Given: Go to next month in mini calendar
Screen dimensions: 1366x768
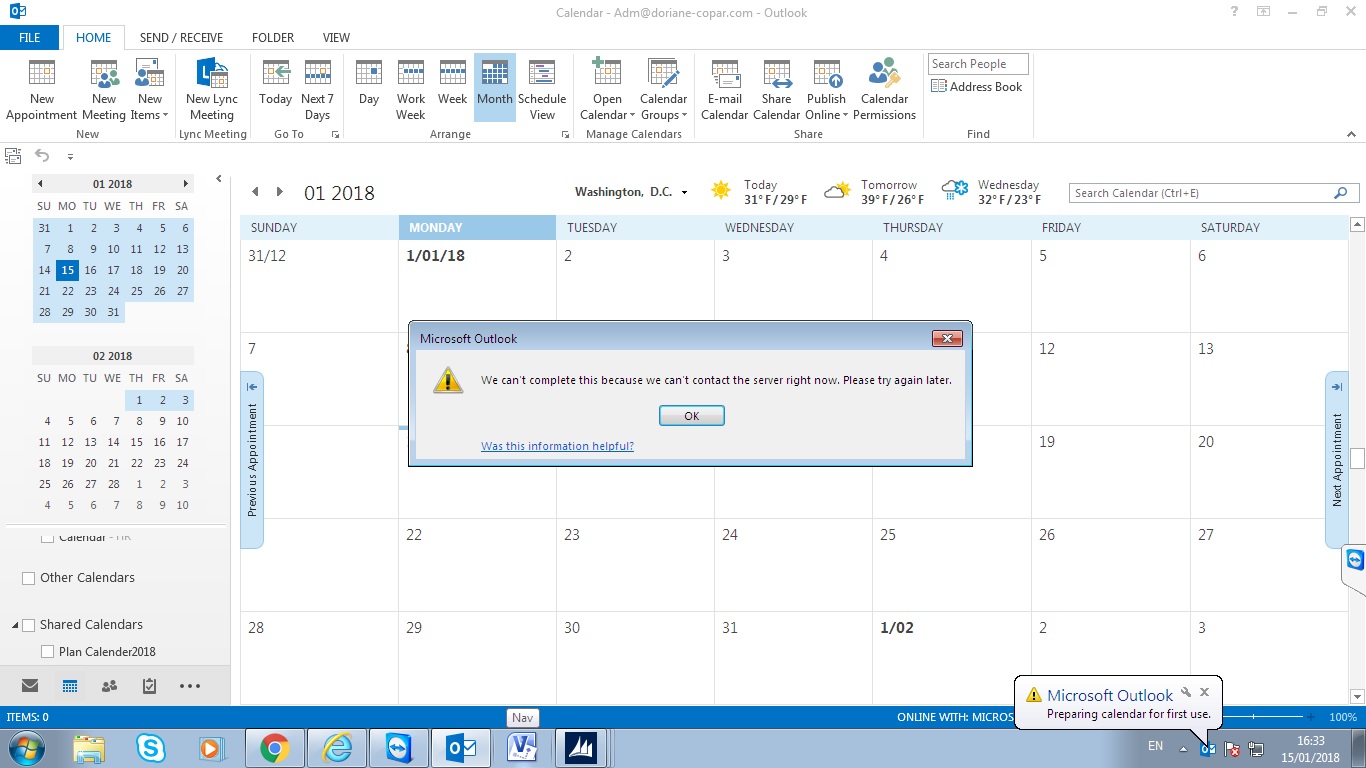Looking at the screenshot, I should tap(185, 184).
